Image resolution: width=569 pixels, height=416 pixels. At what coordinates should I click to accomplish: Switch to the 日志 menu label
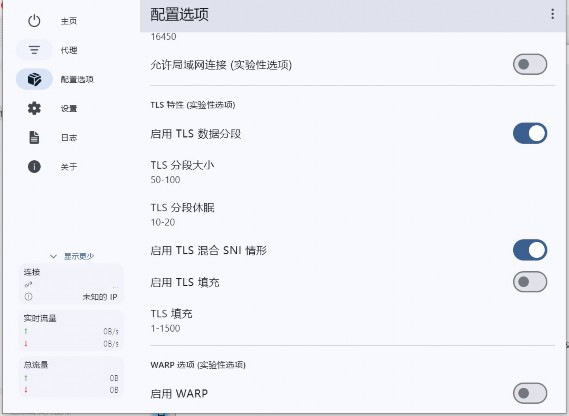(69, 138)
